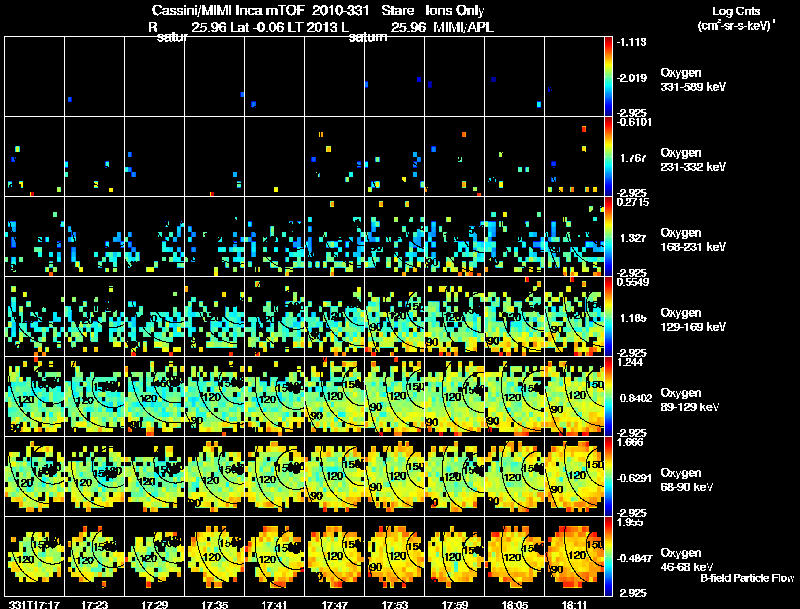Image resolution: width=800 pixels, height=609 pixels.
Task: Choose the Oxygen 129-169 keV panel at 17:35
Action: coord(215,316)
